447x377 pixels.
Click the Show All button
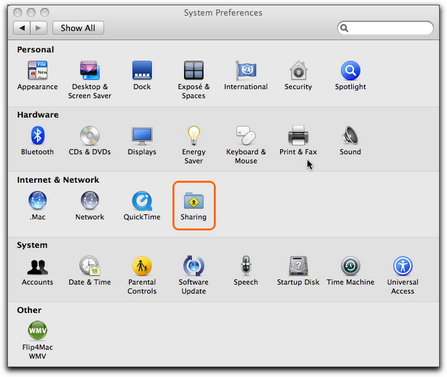point(78,28)
